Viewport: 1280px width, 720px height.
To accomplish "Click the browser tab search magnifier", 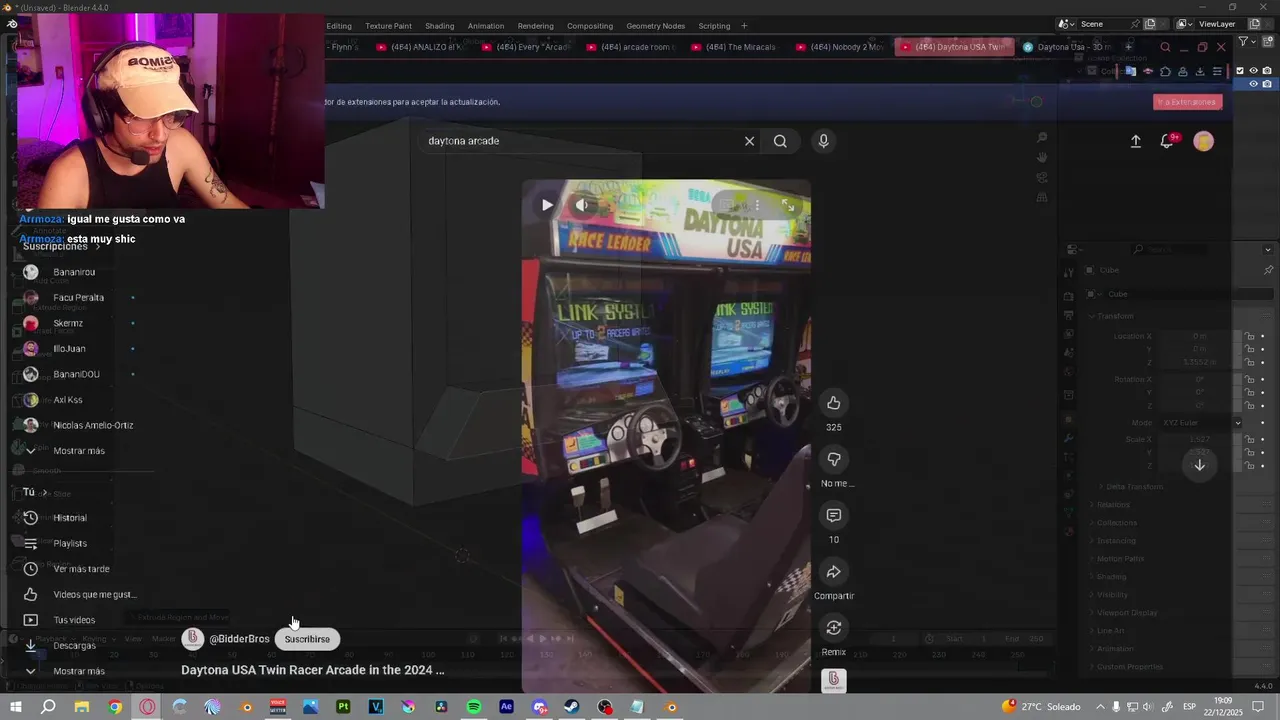I will coord(1165,47).
